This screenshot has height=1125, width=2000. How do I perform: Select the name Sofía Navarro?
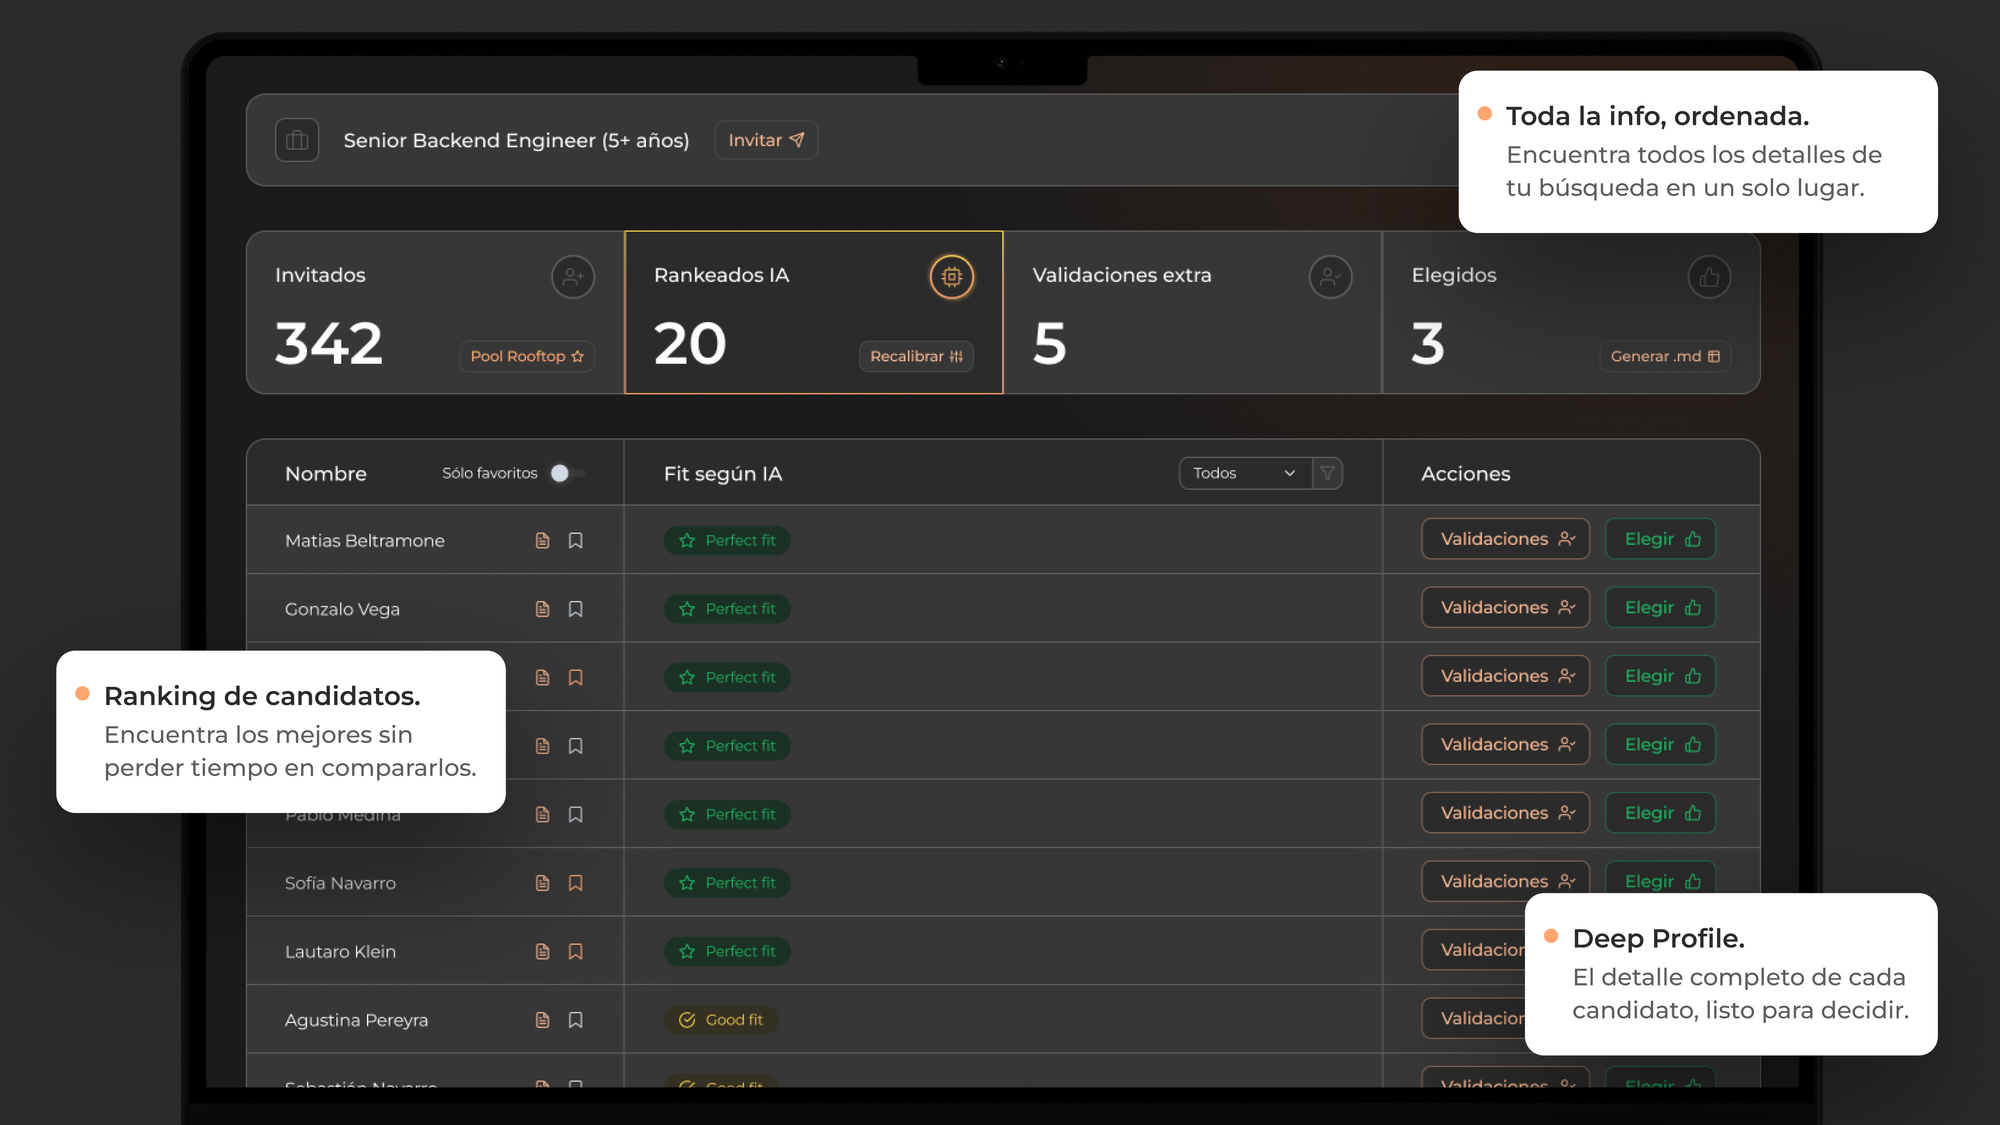pyautogui.click(x=340, y=883)
